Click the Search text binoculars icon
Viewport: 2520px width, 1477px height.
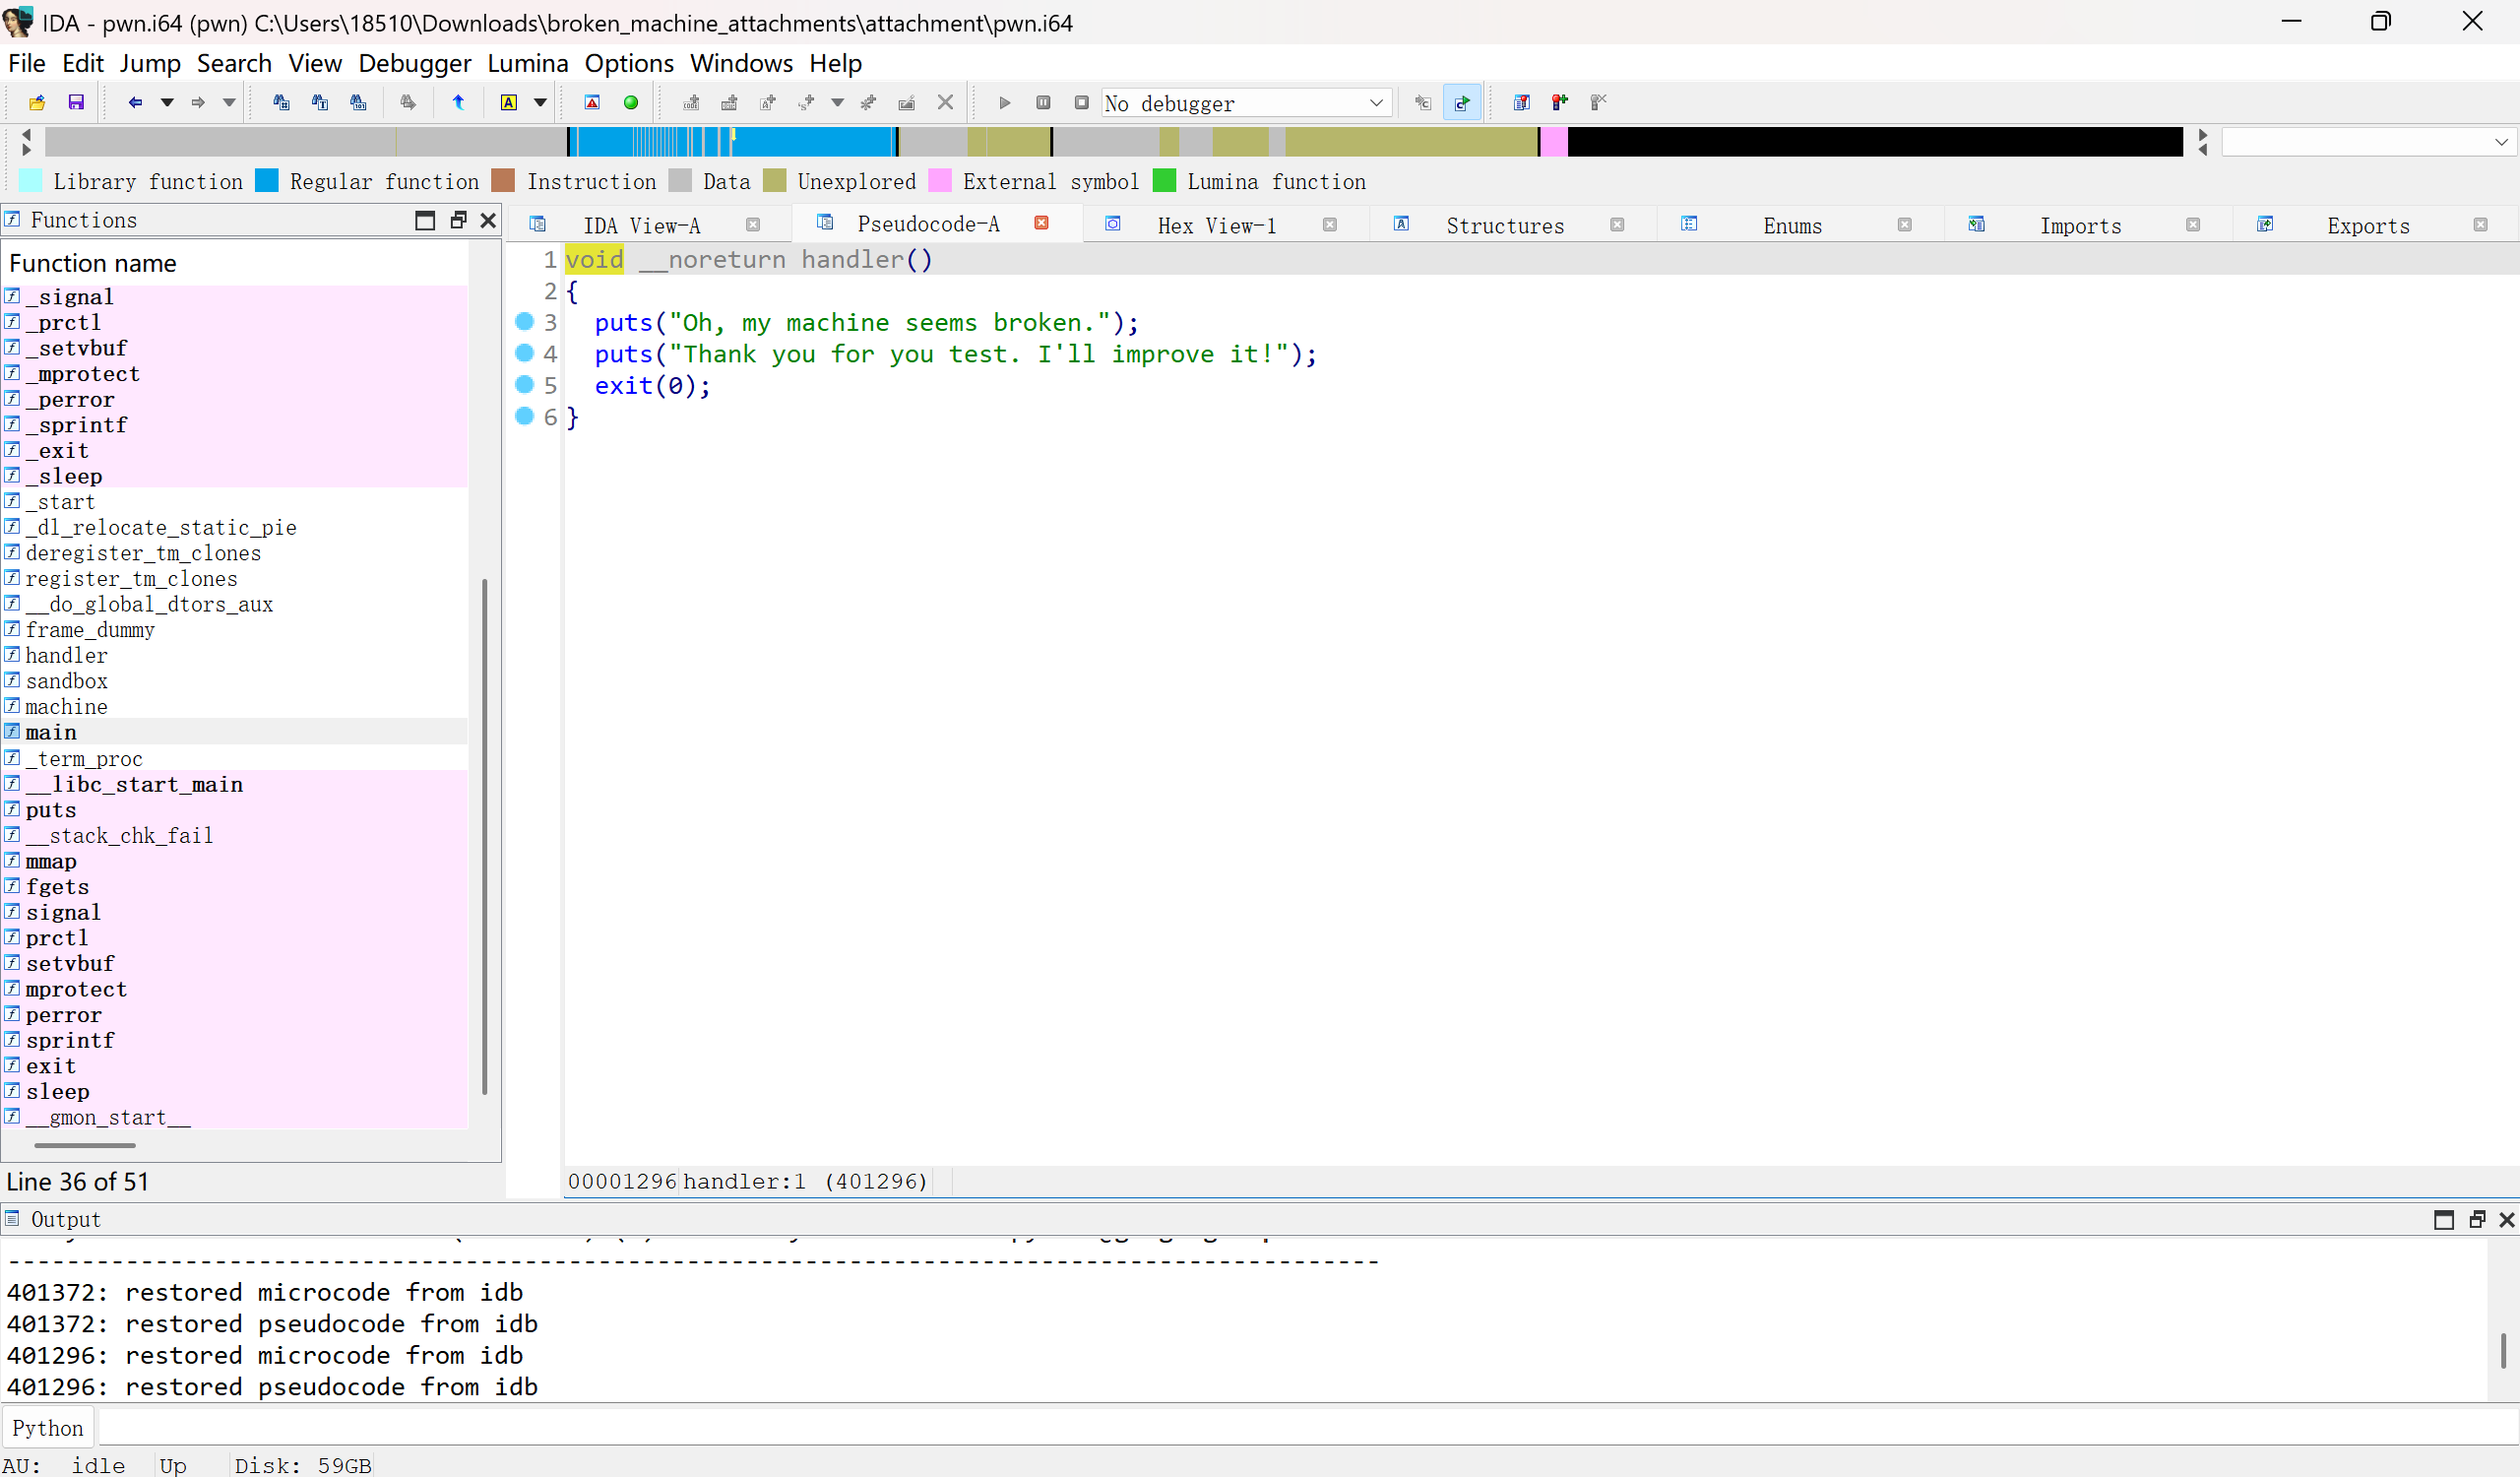click(320, 102)
